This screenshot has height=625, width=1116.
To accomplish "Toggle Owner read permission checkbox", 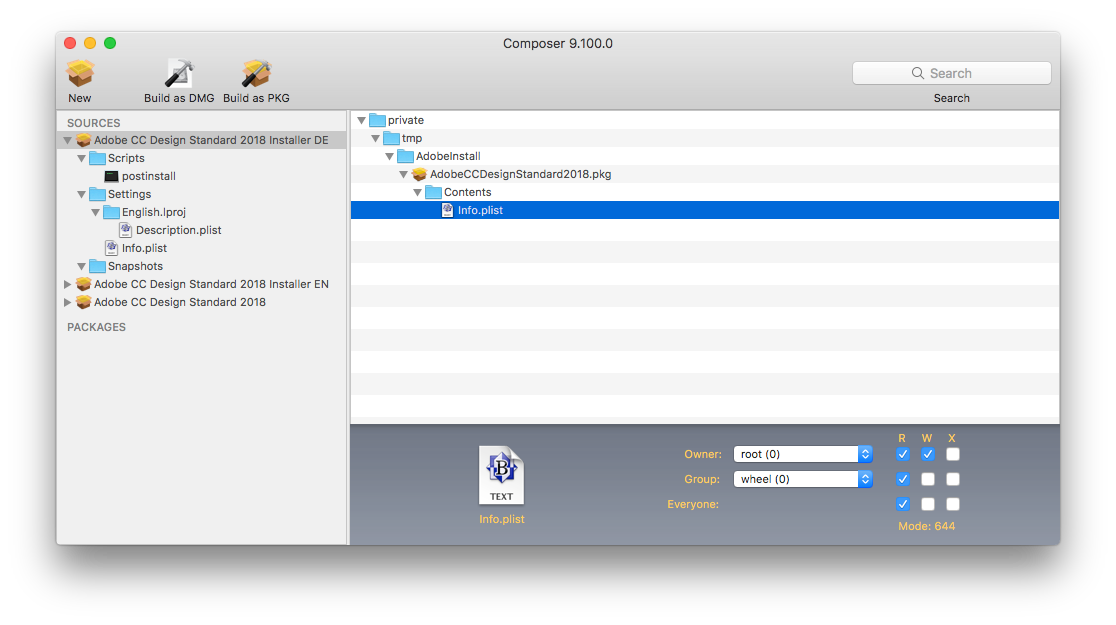I will (902, 454).
